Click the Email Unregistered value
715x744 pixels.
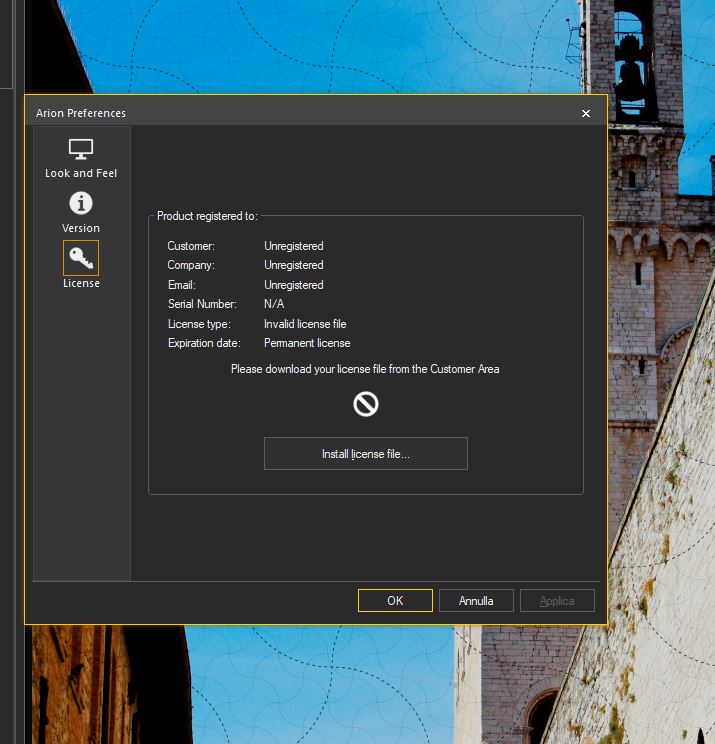pyautogui.click(x=294, y=285)
